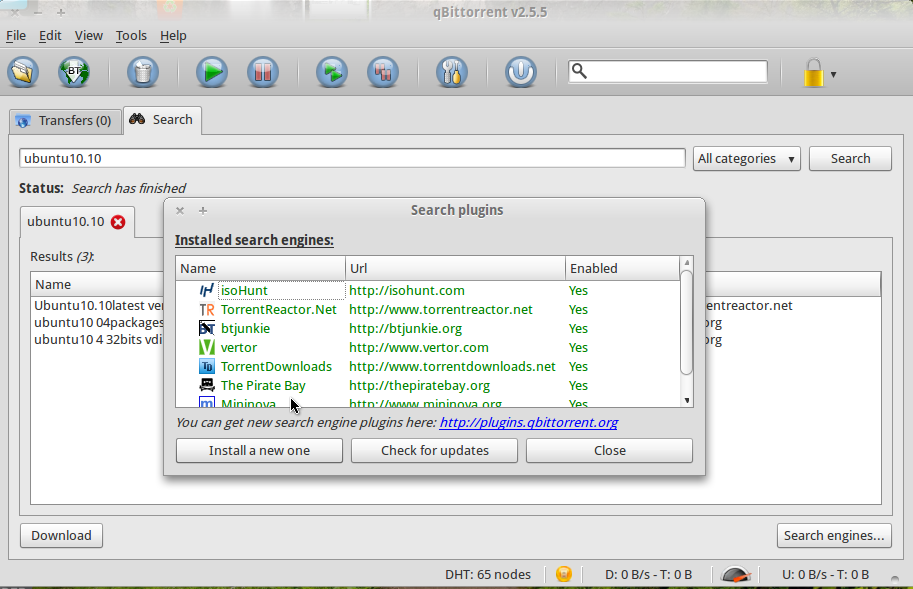Click the Install a new one button
Screen dimensions: 913x589
[259, 450]
